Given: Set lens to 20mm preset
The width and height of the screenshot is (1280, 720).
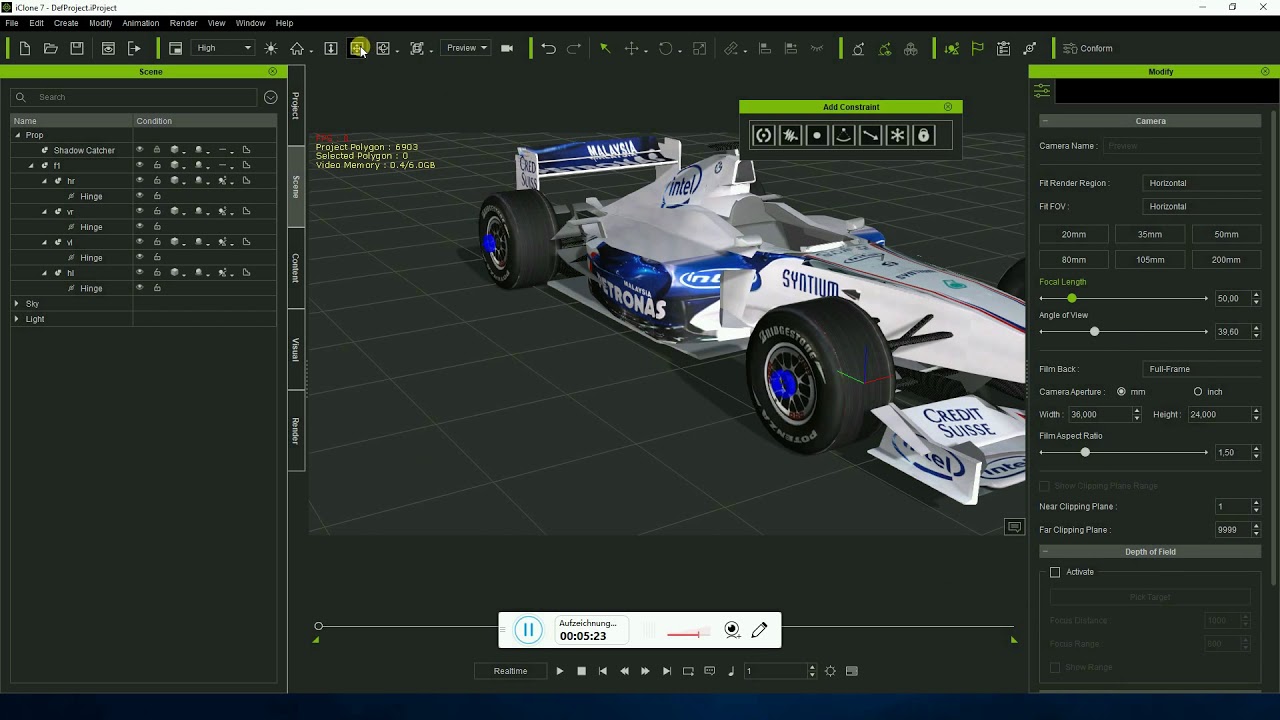Looking at the screenshot, I should [x=1074, y=234].
